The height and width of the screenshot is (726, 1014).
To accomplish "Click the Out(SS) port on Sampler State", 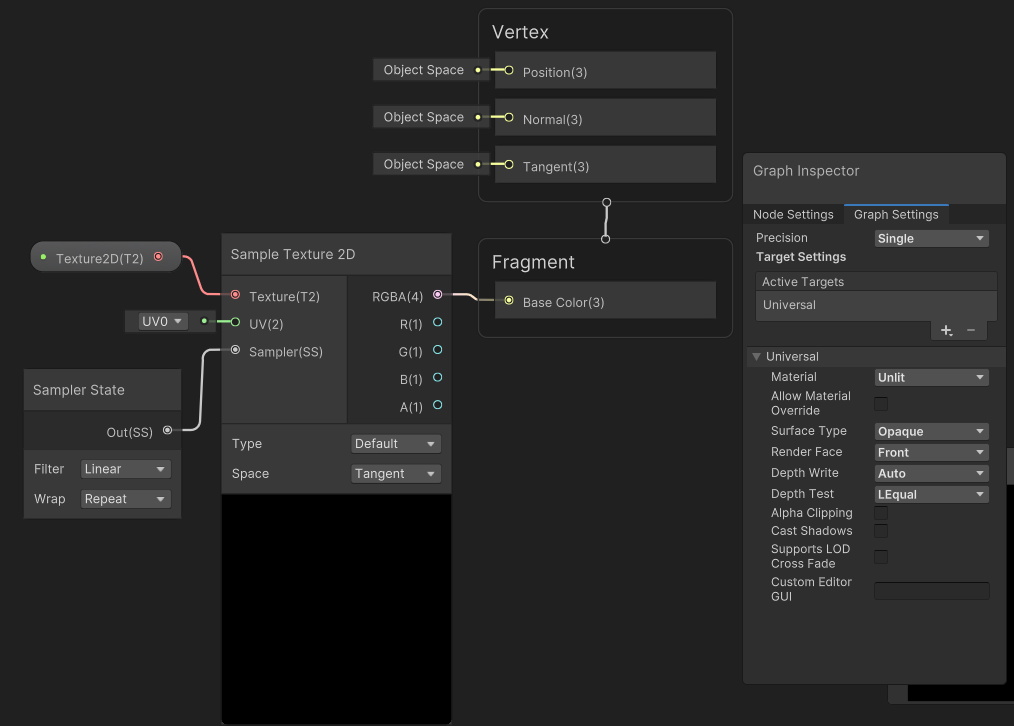I will [168, 432].
